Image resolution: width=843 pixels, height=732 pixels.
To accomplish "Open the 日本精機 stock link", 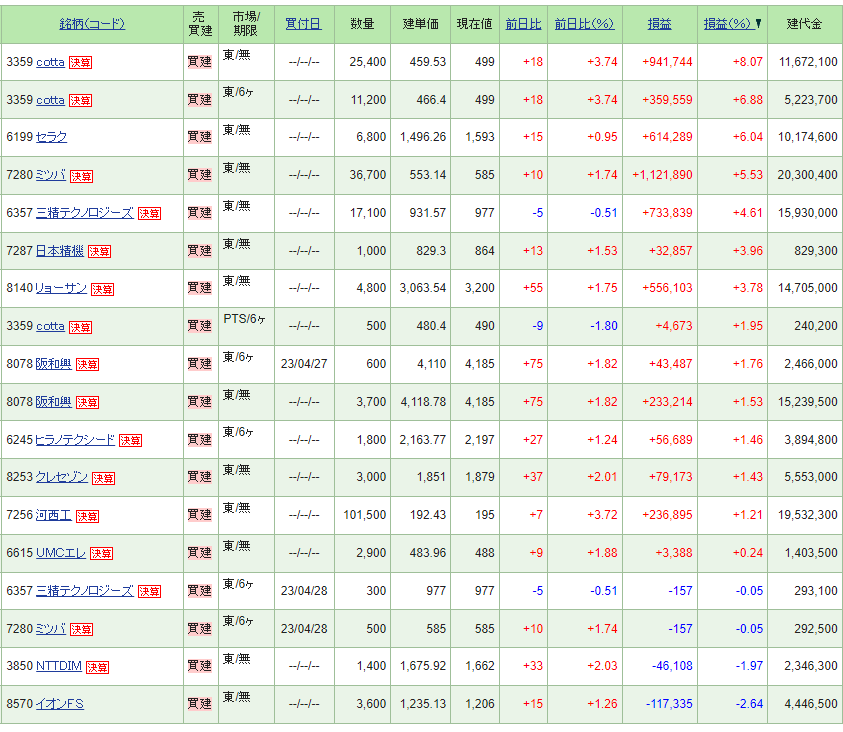I will click(x=60, y=251).
